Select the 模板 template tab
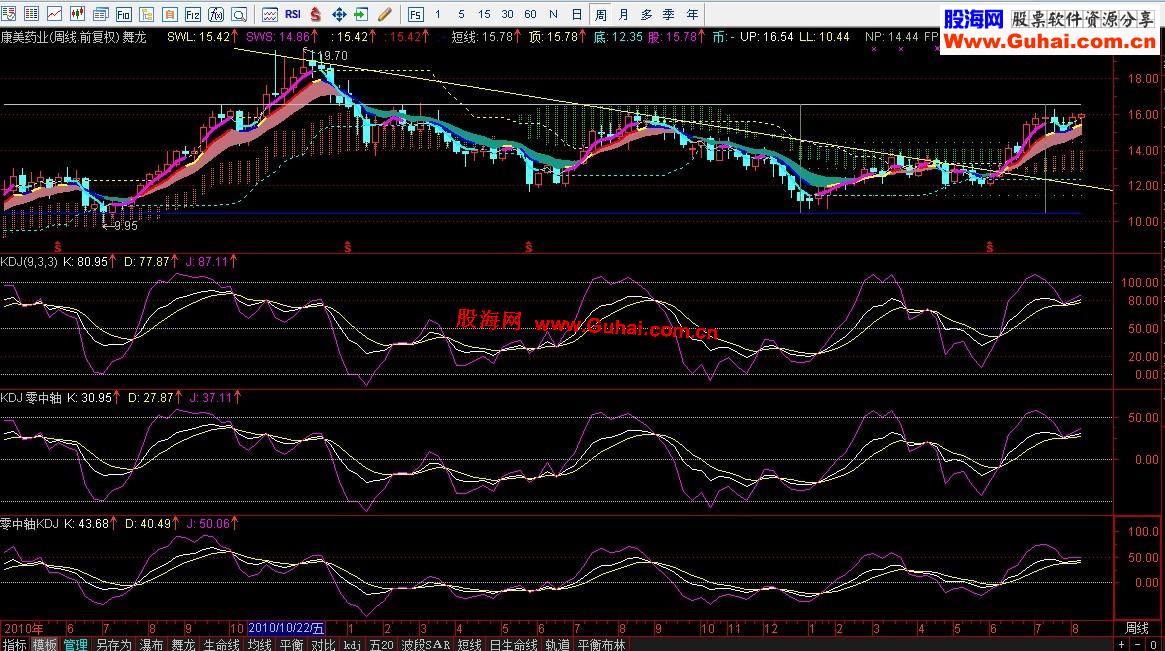The image size is (1165, 651). coord(45,644)
